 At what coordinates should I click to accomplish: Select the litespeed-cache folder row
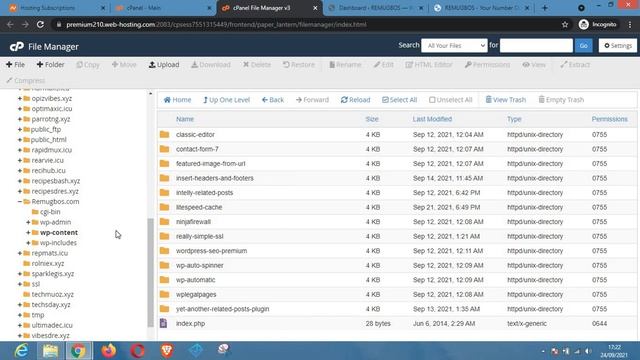click(x=397, y=207)
